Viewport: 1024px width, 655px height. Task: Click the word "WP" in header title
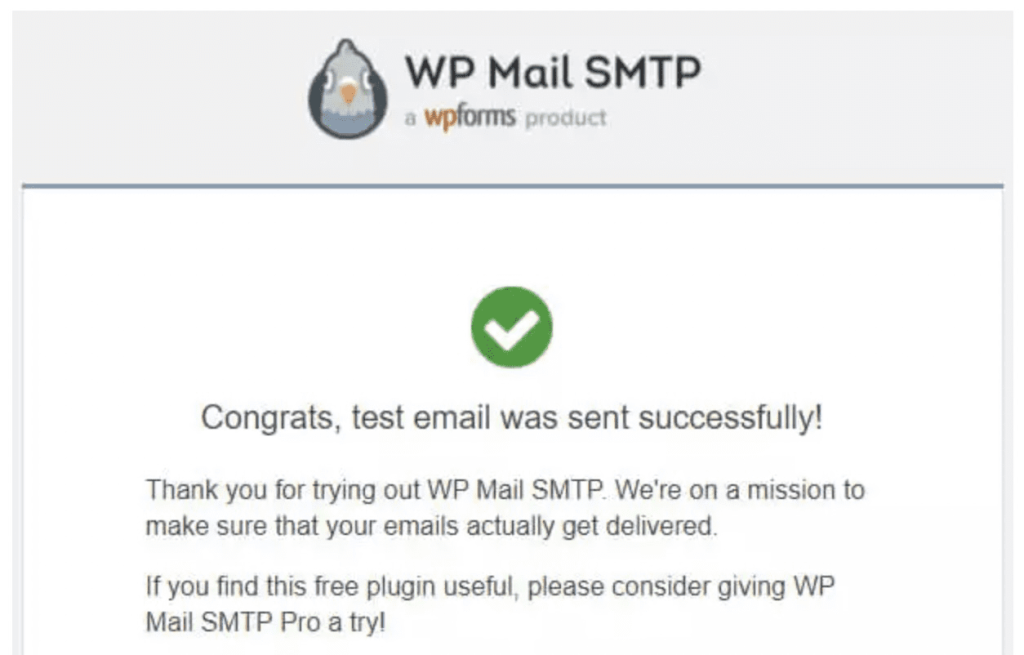click(431, 73)
